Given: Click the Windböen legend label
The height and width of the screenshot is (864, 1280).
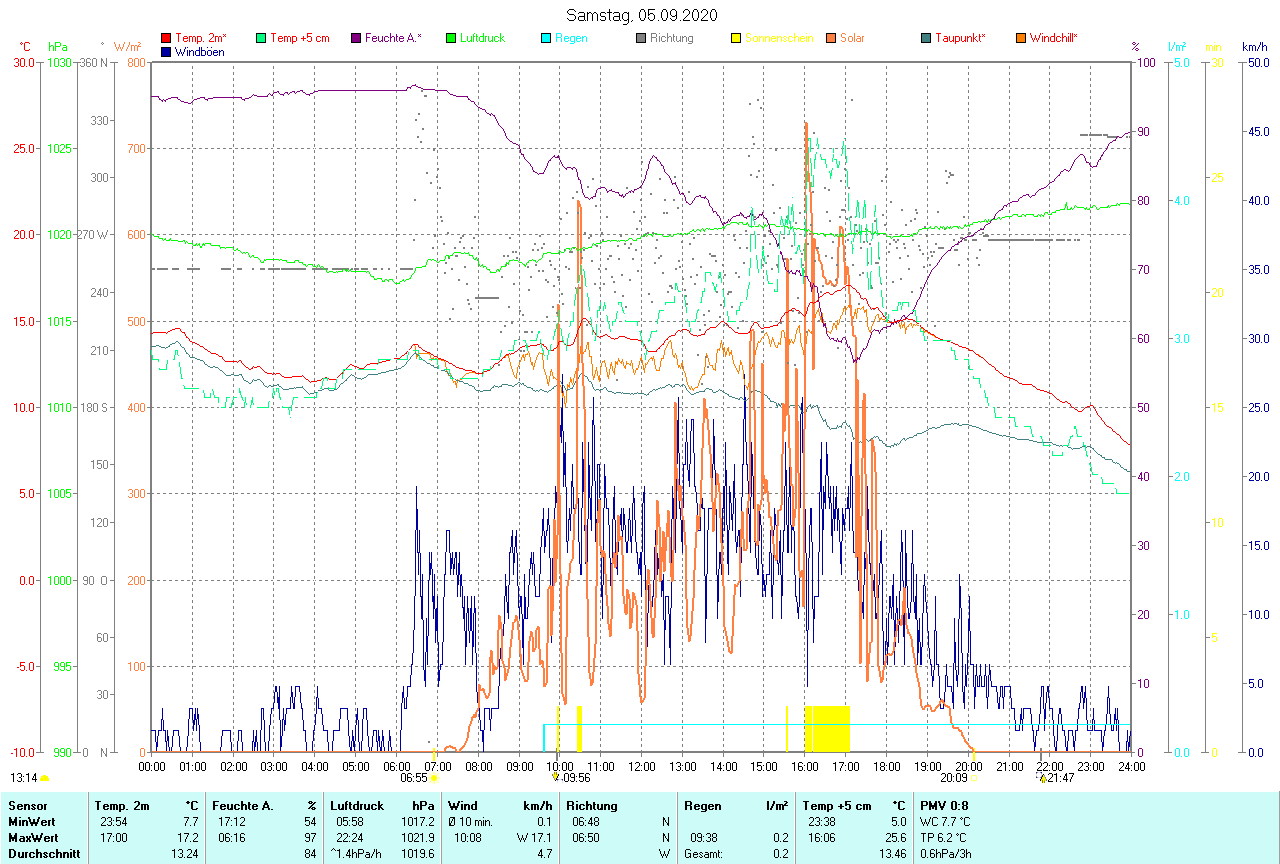Looking at the screenshot, I should 199,52.
